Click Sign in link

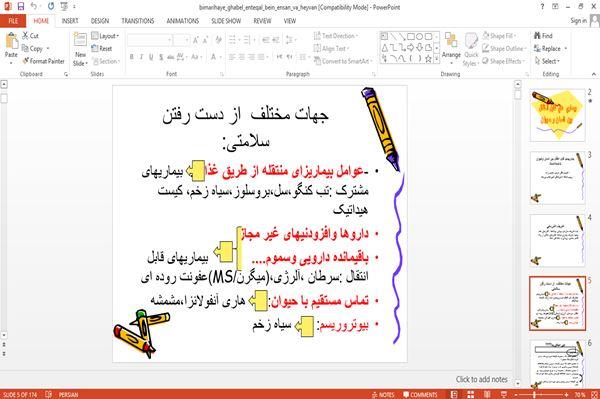[x=578, y=21]
